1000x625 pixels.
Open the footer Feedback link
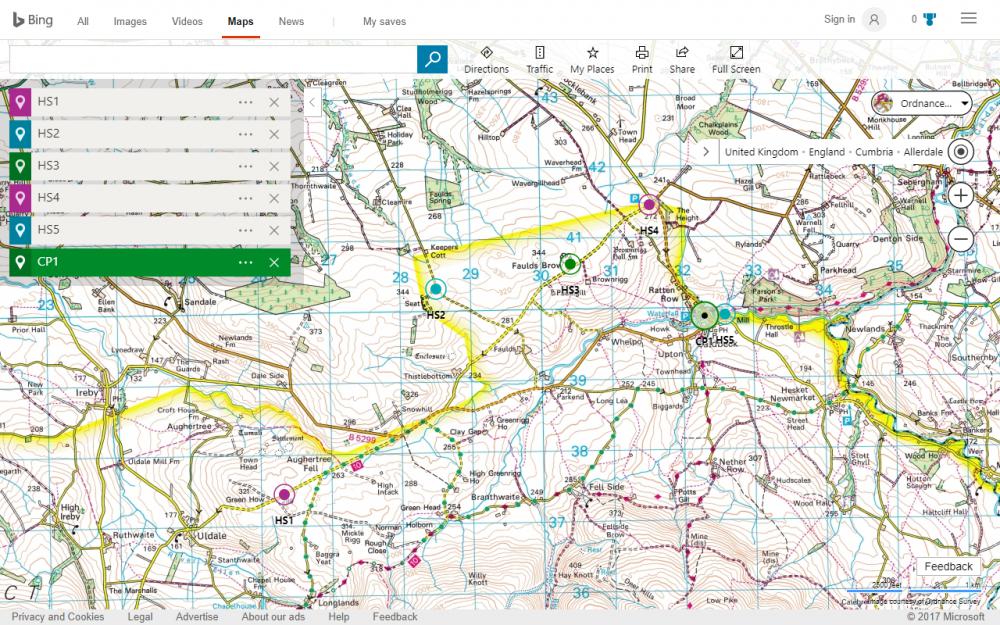395,617
